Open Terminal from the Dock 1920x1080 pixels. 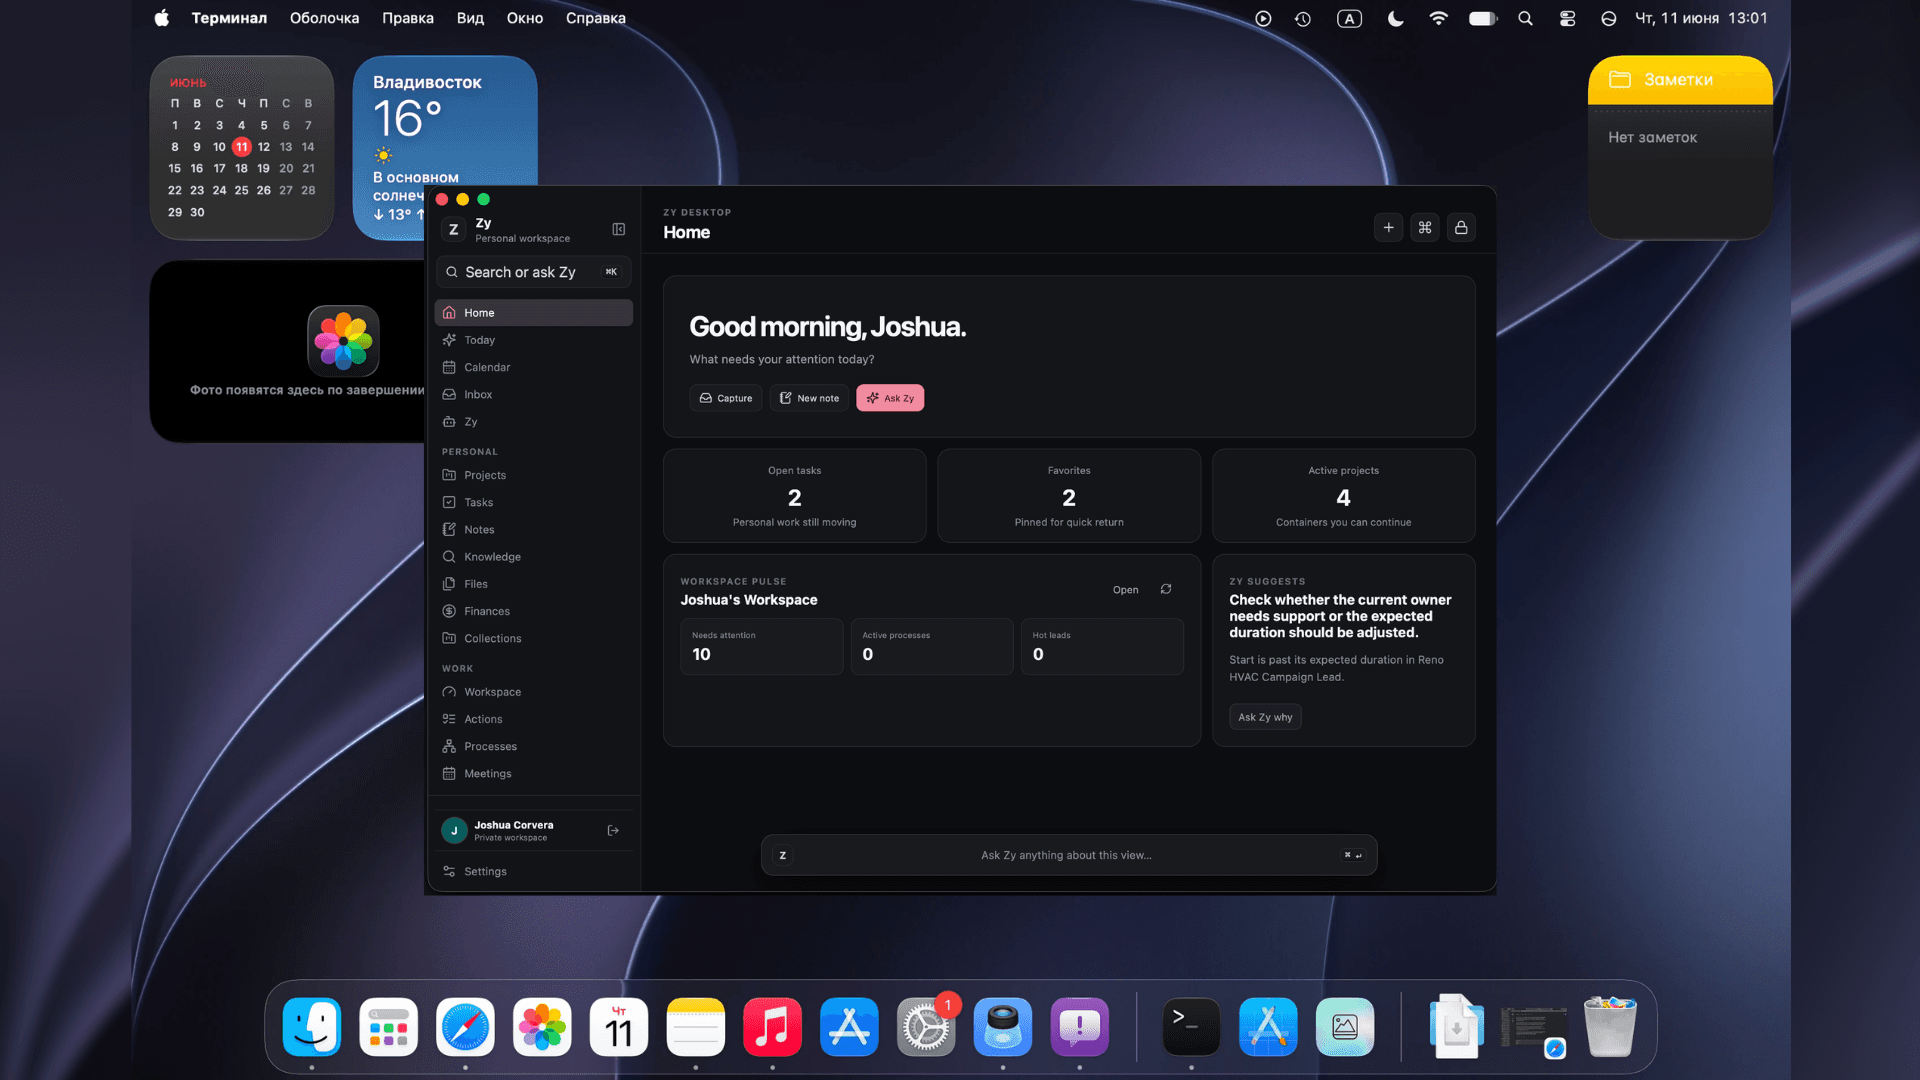point(1191,1027)
